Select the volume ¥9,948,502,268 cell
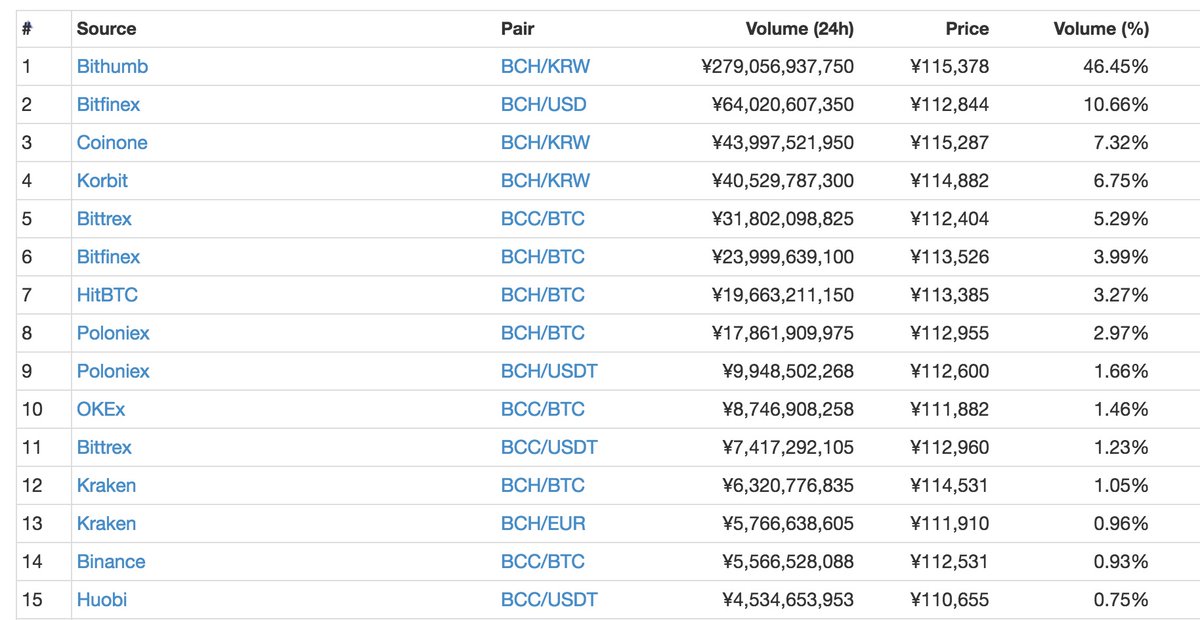 [x=788, y=371]
